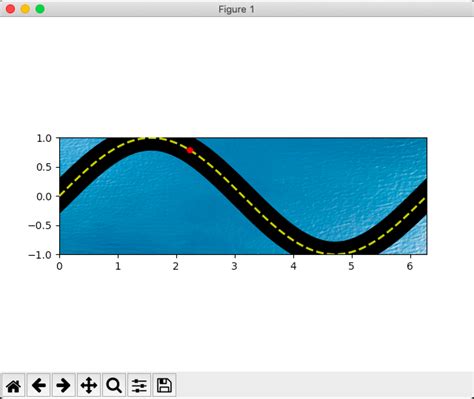Activate the zoom to rectangle magnifier

[x=114, y=386]
